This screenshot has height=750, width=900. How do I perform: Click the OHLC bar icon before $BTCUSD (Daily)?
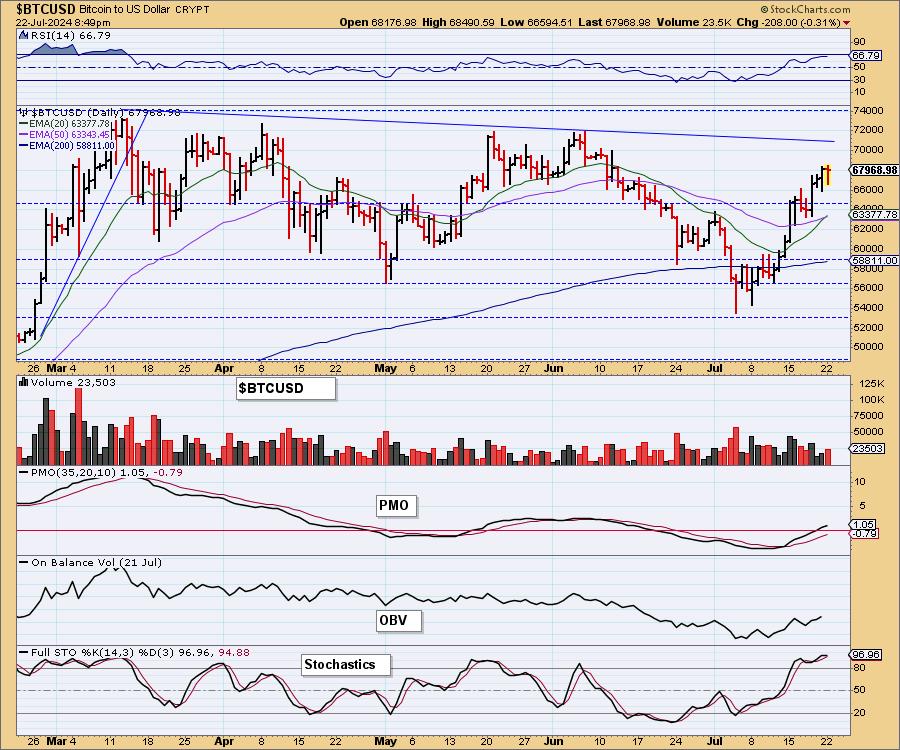[24, 112]
